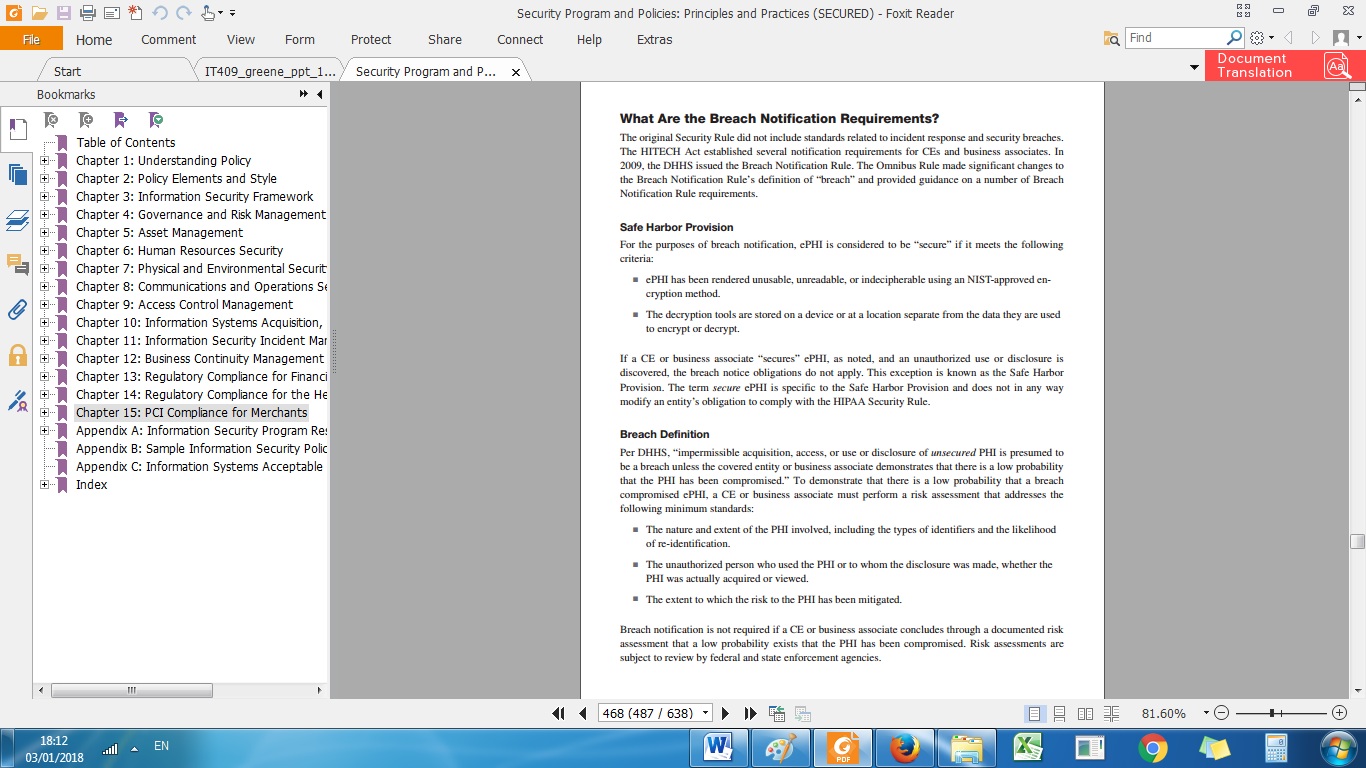Open the Pages thumbnails panel
This screenshot has width=1366, height=768.
tap(17, 174)
